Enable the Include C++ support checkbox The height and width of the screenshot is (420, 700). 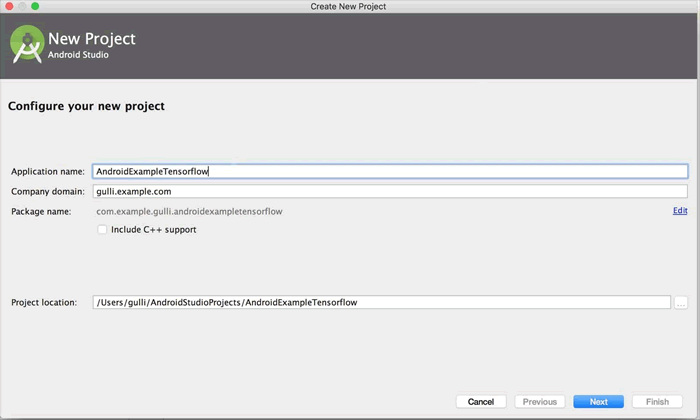click(102, 229)
